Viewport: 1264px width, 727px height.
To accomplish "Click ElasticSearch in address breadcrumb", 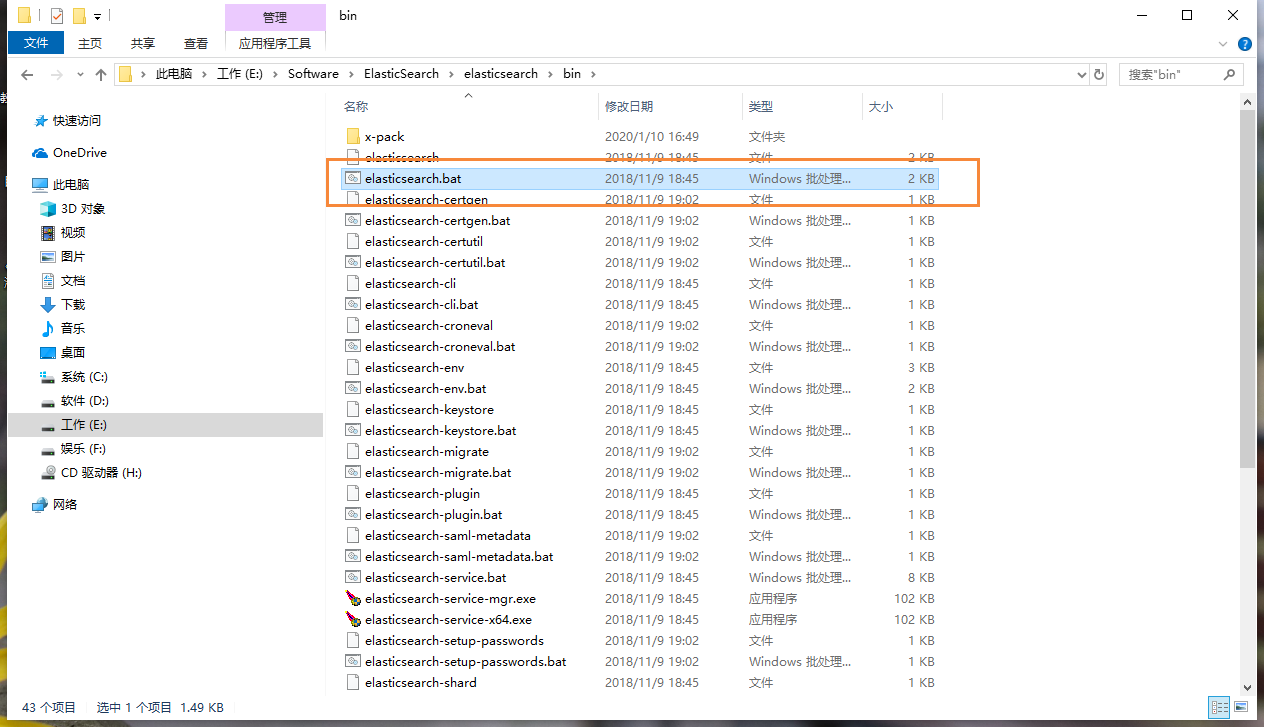I will click(401, 74).
